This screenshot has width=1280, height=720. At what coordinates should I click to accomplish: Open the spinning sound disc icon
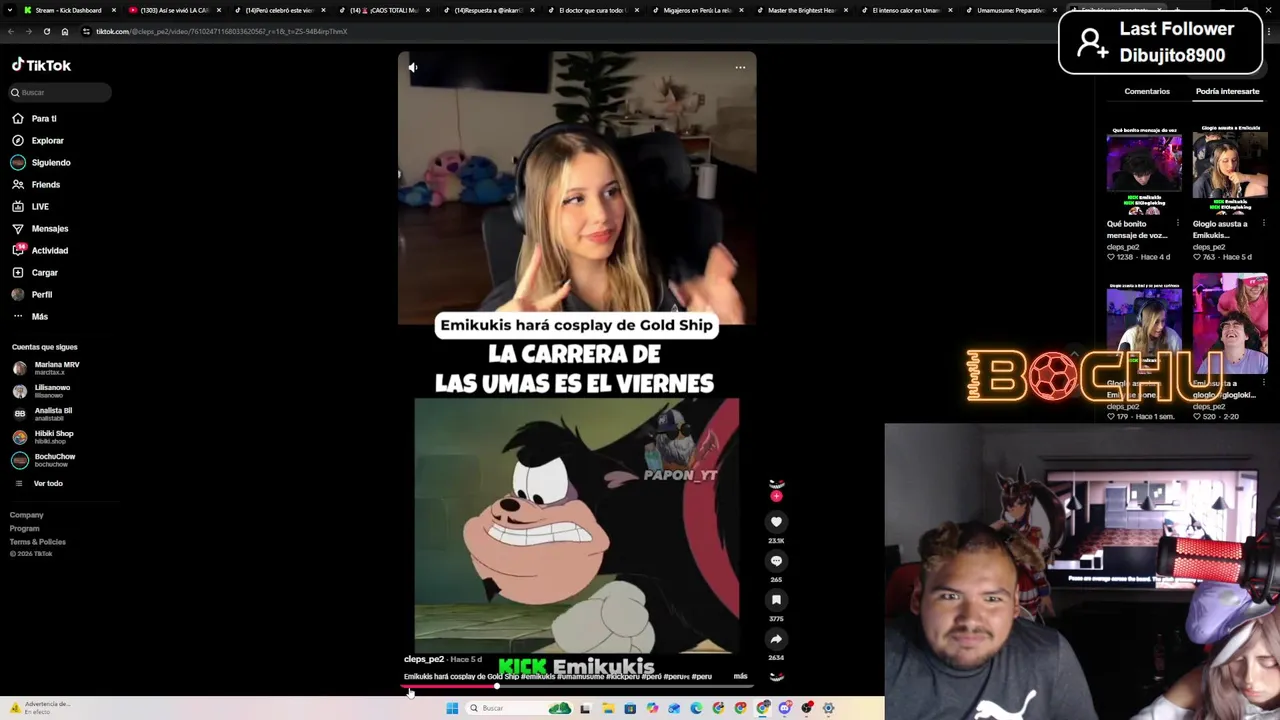click(x=776, y=677)
